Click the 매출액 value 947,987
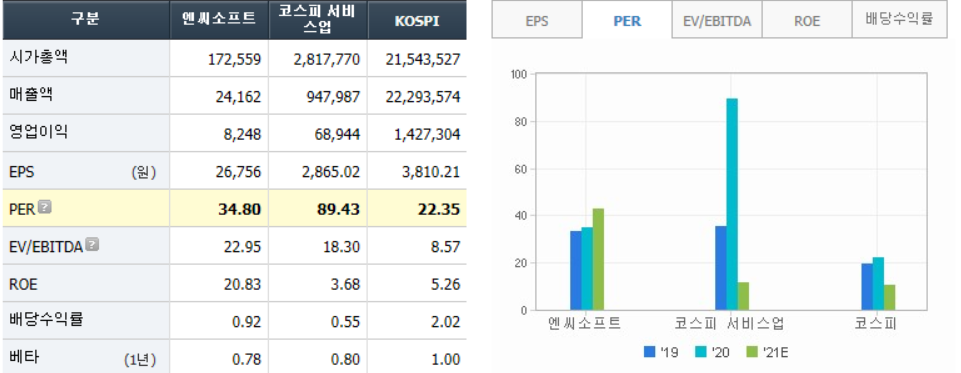The image size is (961, 373). [332, 97]
